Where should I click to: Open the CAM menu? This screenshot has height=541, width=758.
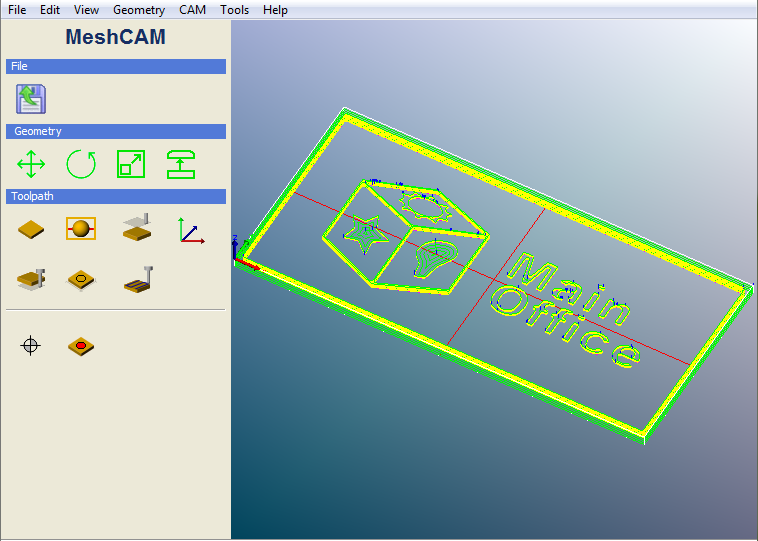click(x=192, y=10)
